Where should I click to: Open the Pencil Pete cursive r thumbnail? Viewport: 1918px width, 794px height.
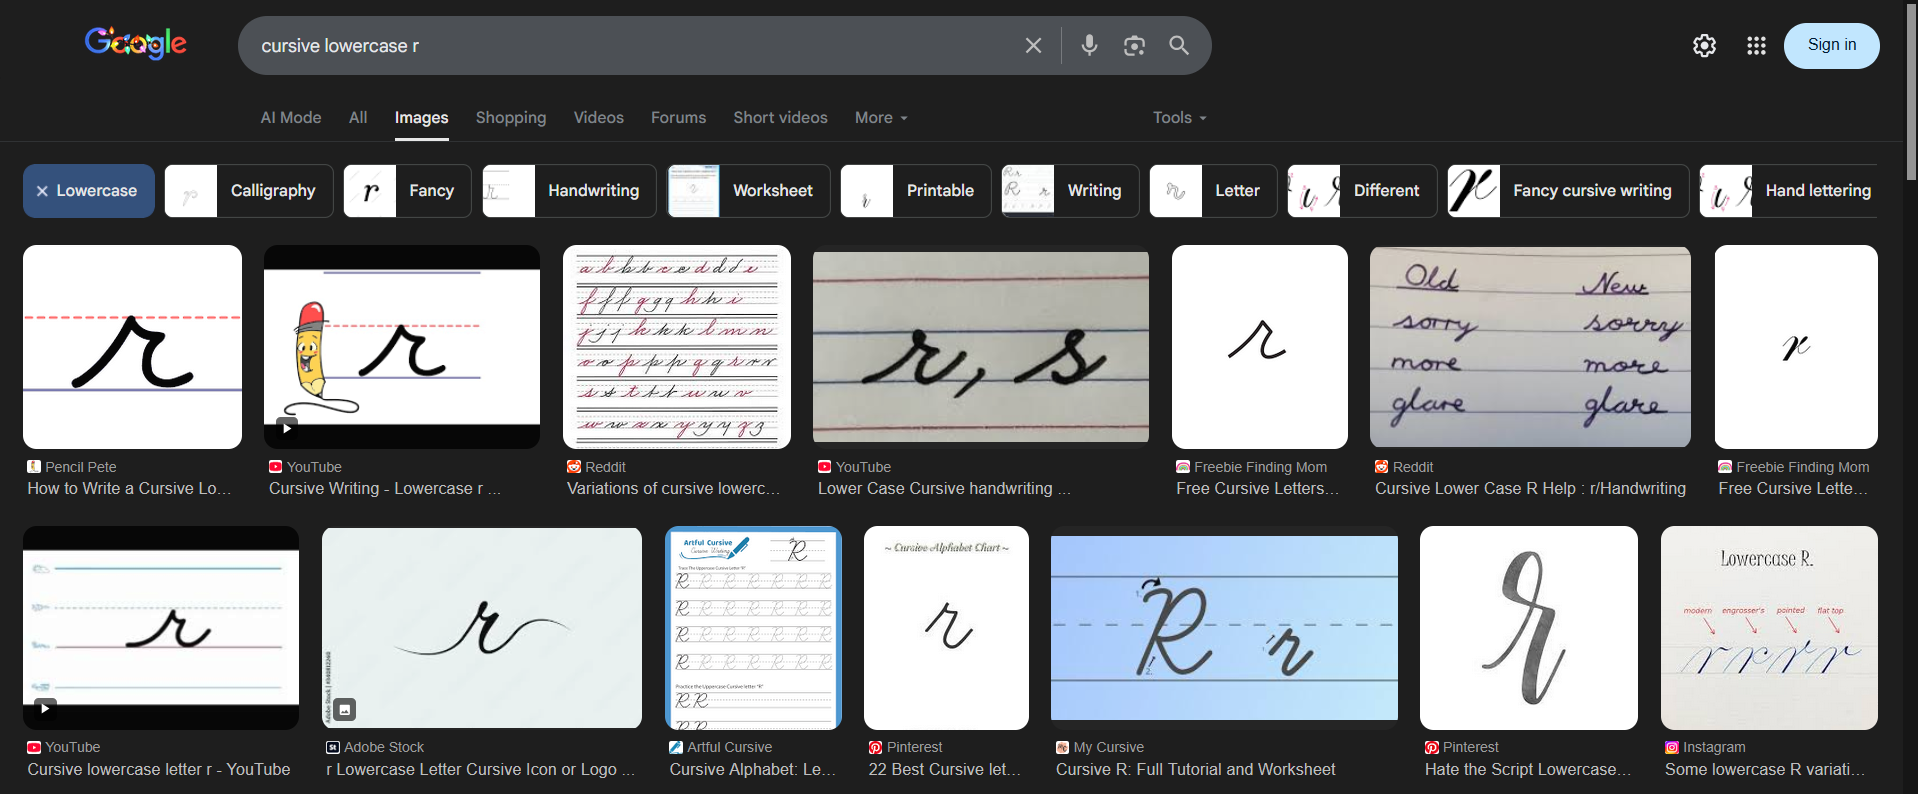point(132,347)
